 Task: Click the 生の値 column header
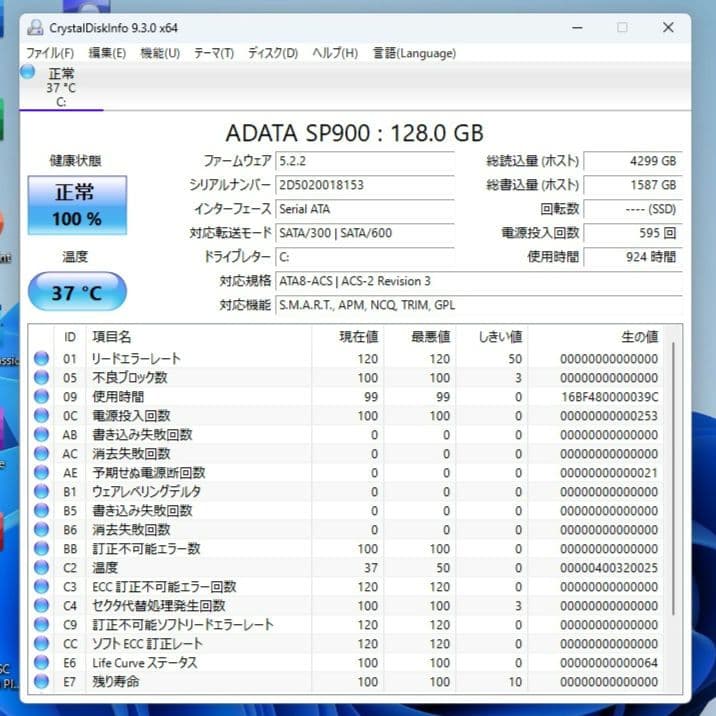pyautogui.click(x=640, y=337)
